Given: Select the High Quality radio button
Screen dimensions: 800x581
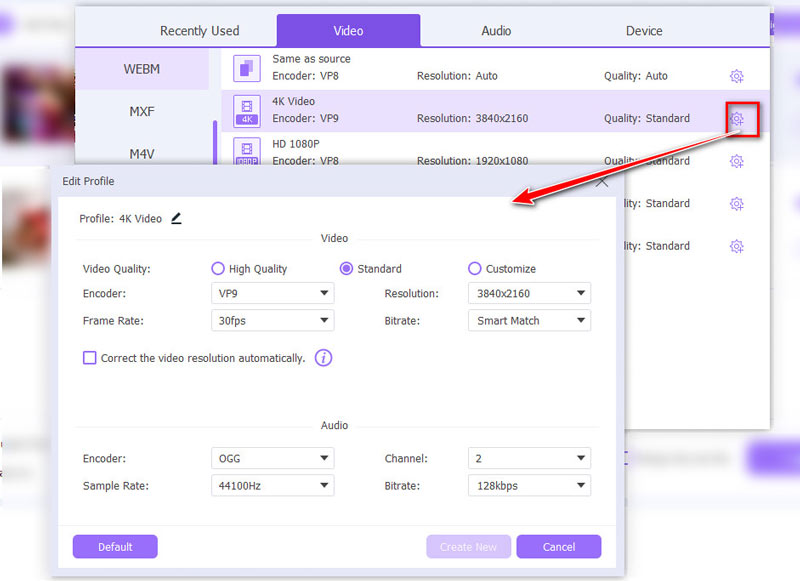Looking at the screenshot, I should (x=218, y=268).
